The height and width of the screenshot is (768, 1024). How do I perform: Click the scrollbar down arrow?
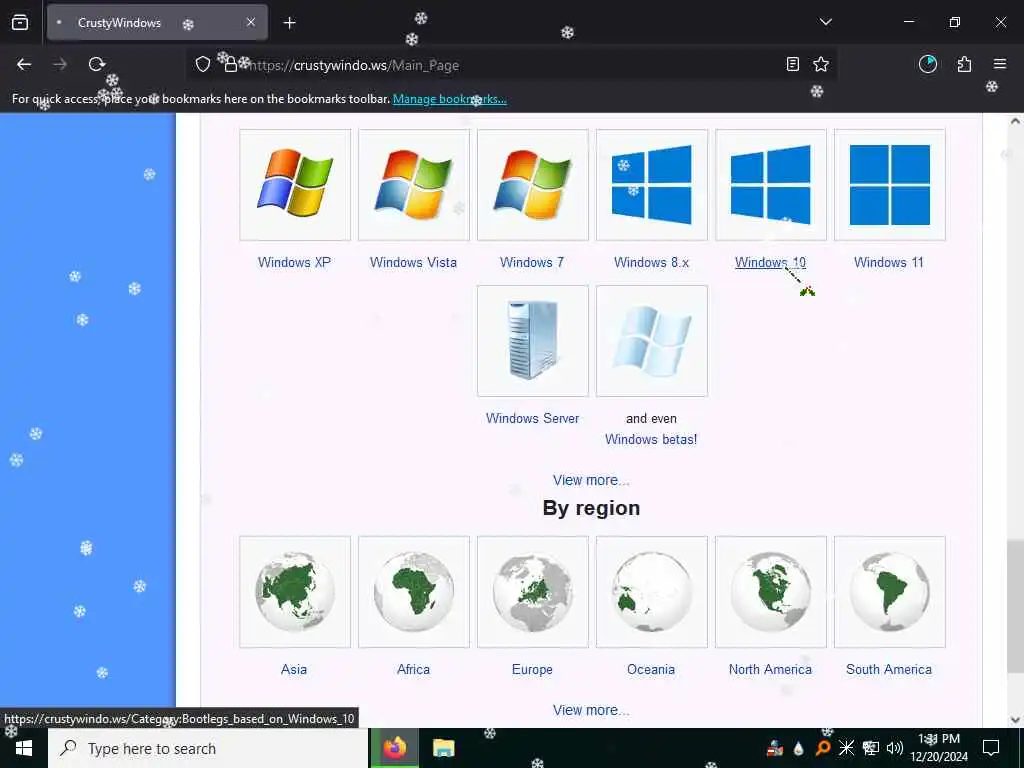[x=1016, y=720]
